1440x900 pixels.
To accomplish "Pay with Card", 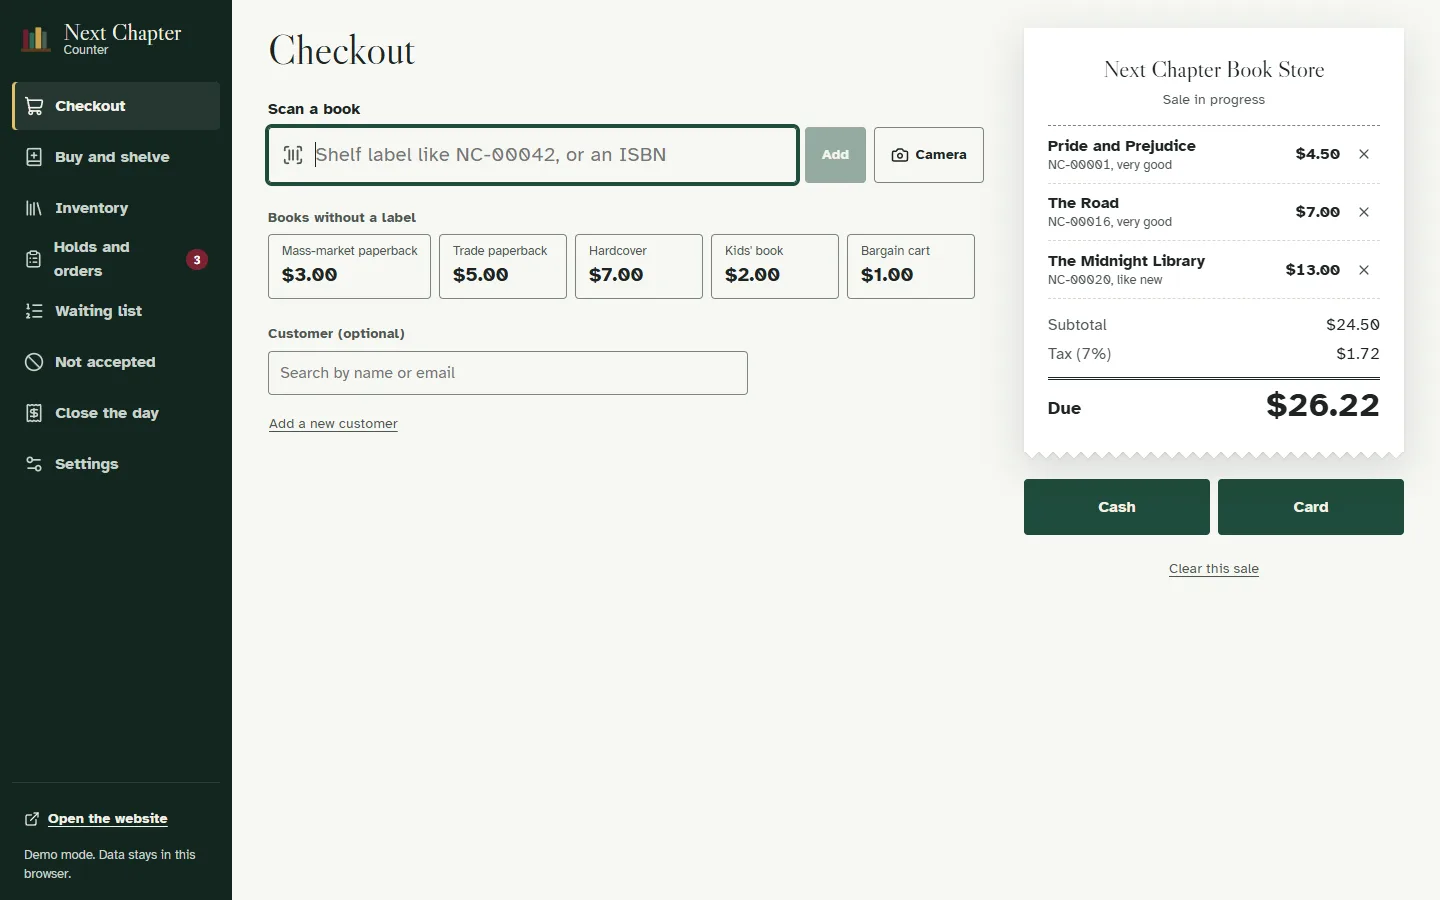I will [x=1311, y=507].
